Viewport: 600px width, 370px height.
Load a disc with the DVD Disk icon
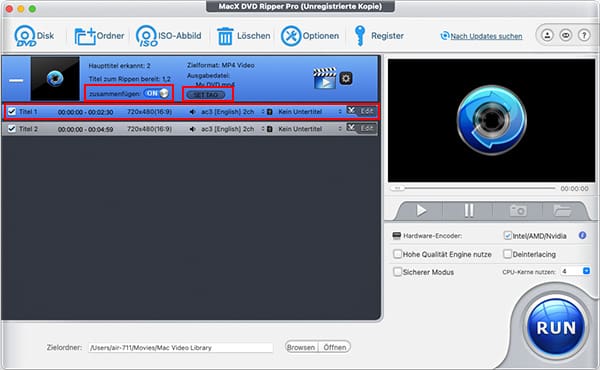tap(25, 36)
